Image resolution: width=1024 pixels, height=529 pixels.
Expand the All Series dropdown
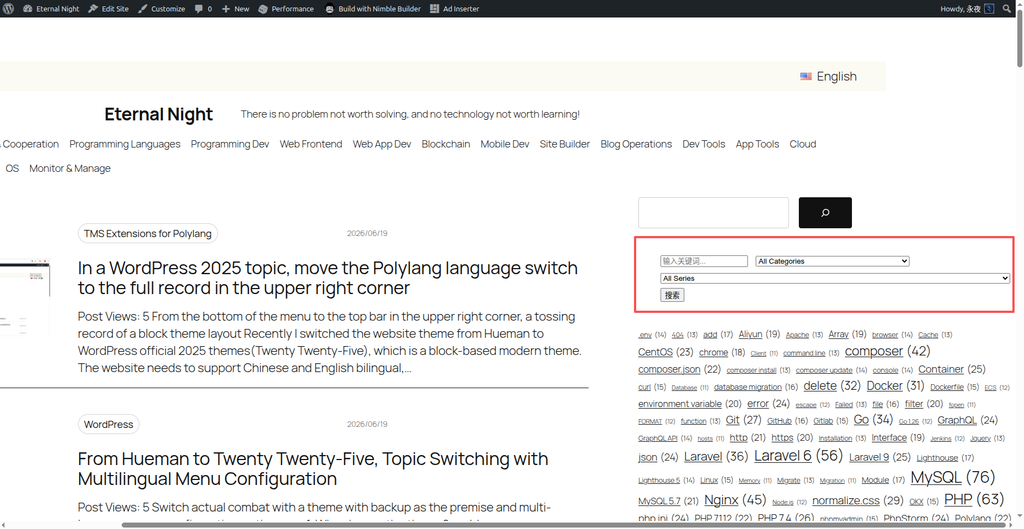point(835,278)
